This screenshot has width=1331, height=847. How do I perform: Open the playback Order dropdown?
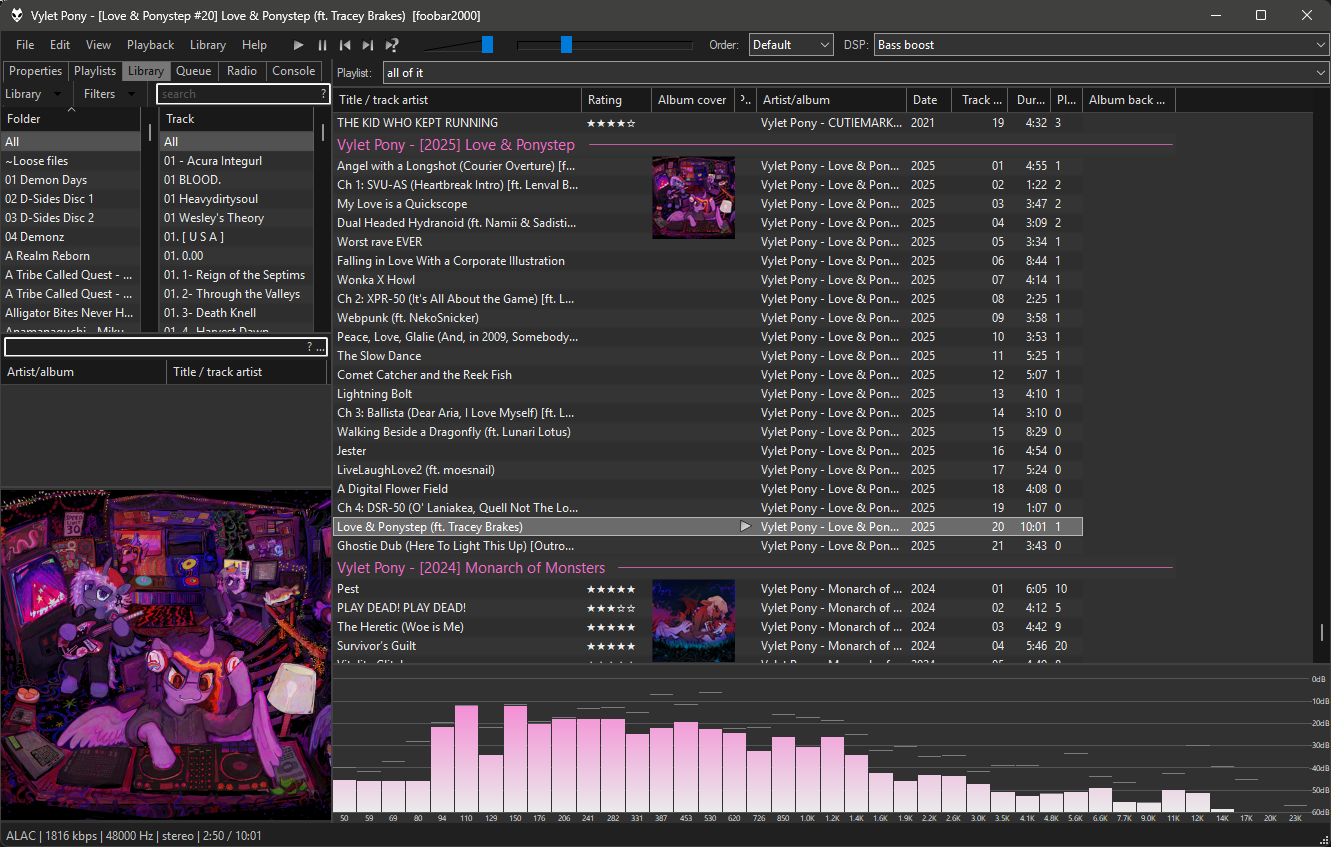pos(790,45)
